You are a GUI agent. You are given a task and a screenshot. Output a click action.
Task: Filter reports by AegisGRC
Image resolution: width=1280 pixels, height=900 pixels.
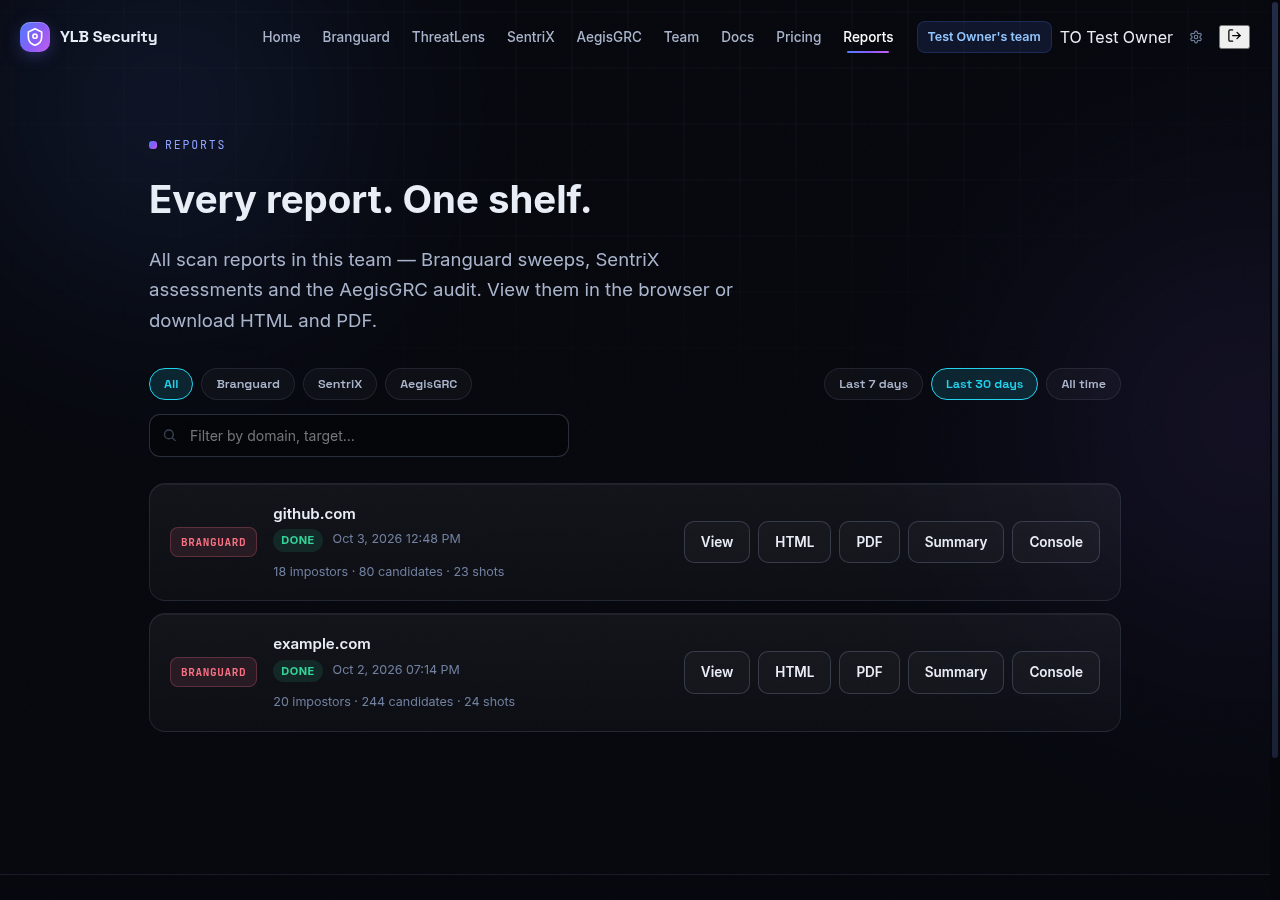[x=428, y=384]
